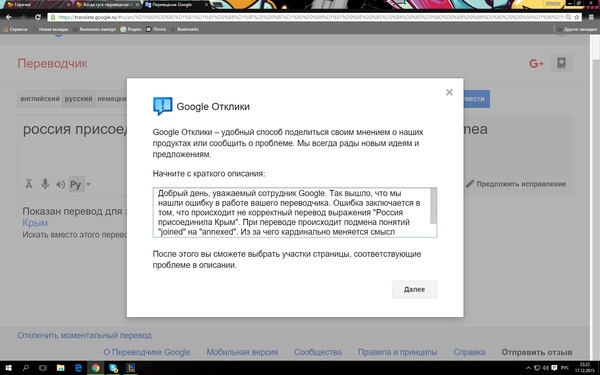The height and width of the screenshot is (375, 600).
Task: Launch Microsoft Edge from taskbar
Action: (x=78, y=368)
